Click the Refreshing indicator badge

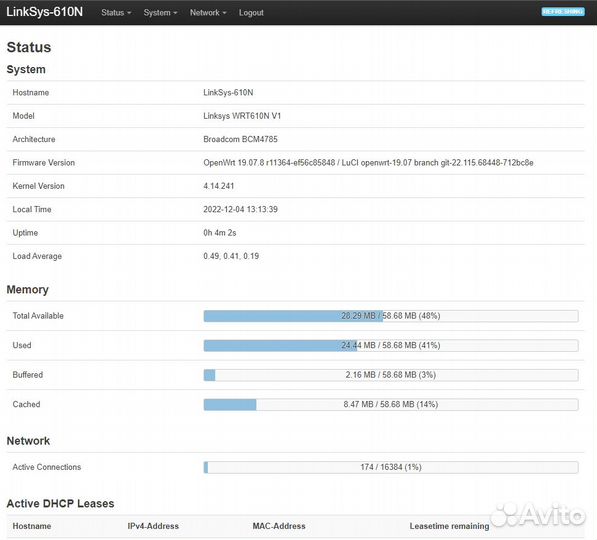(x=563, y=12)
